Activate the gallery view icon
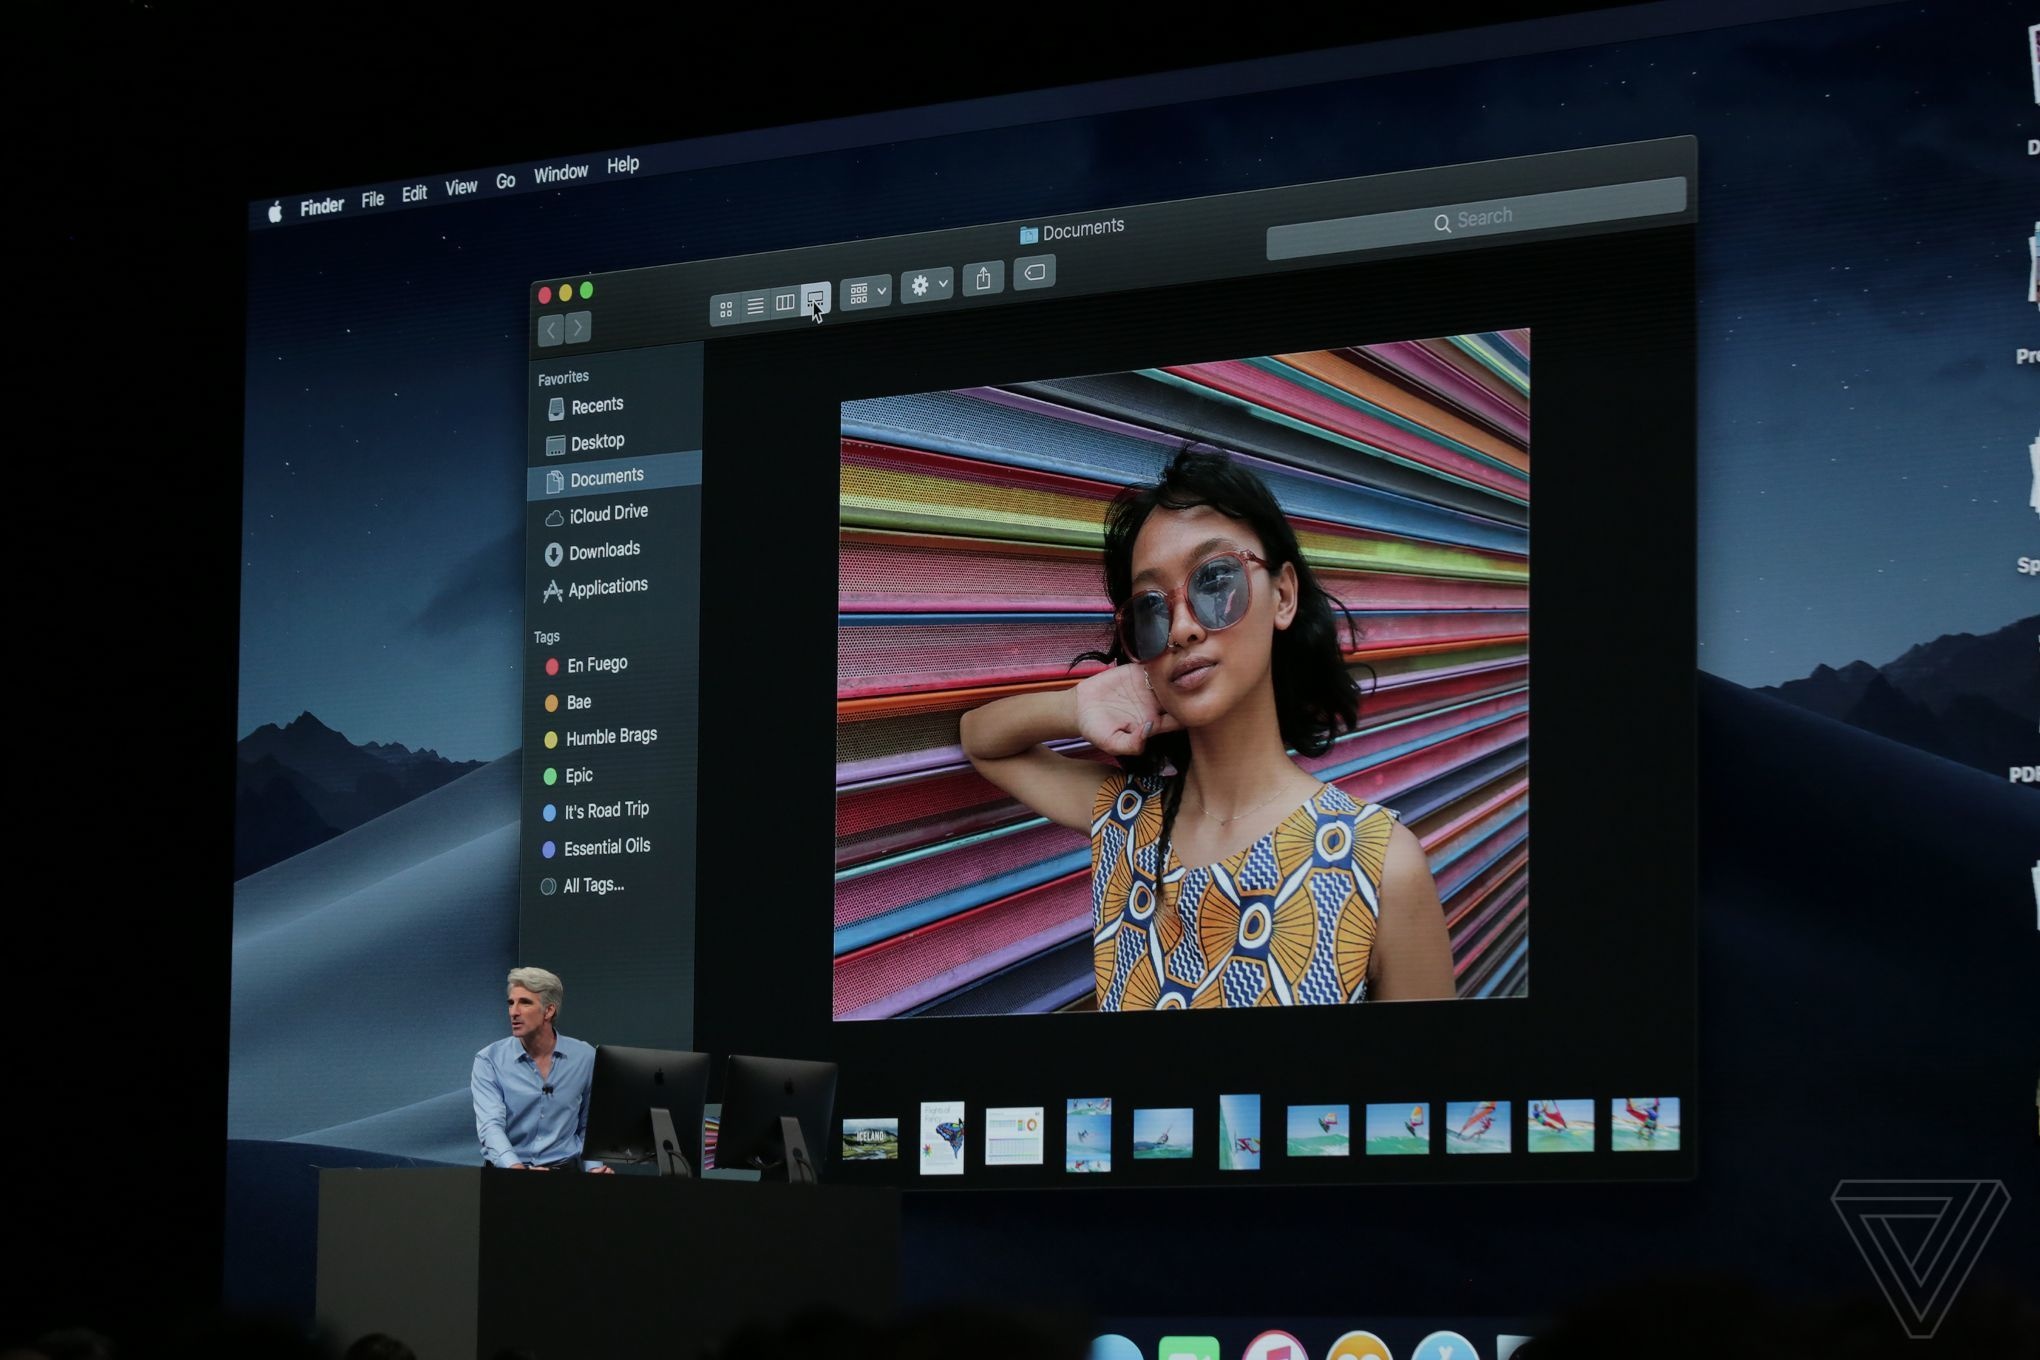This screenshot has height=1360, width=2040. (815, 298)
